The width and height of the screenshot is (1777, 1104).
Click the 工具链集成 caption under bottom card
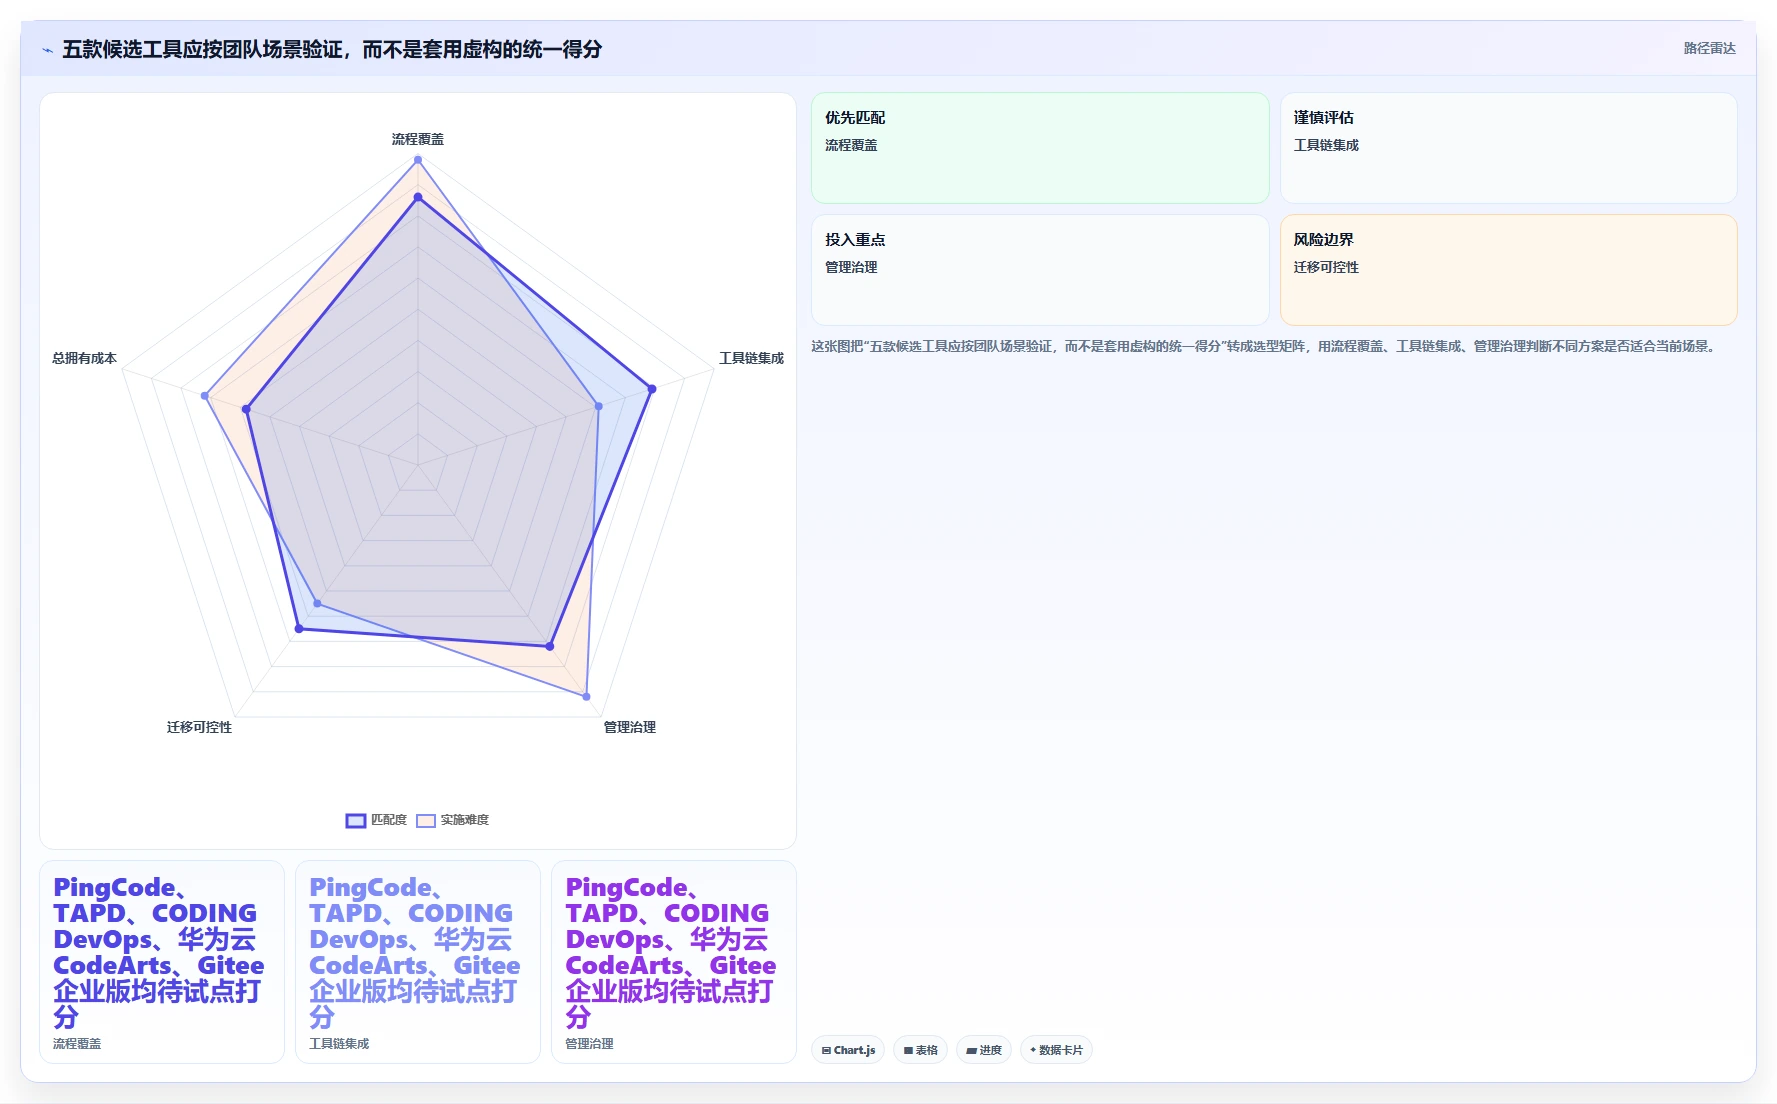339,1043
